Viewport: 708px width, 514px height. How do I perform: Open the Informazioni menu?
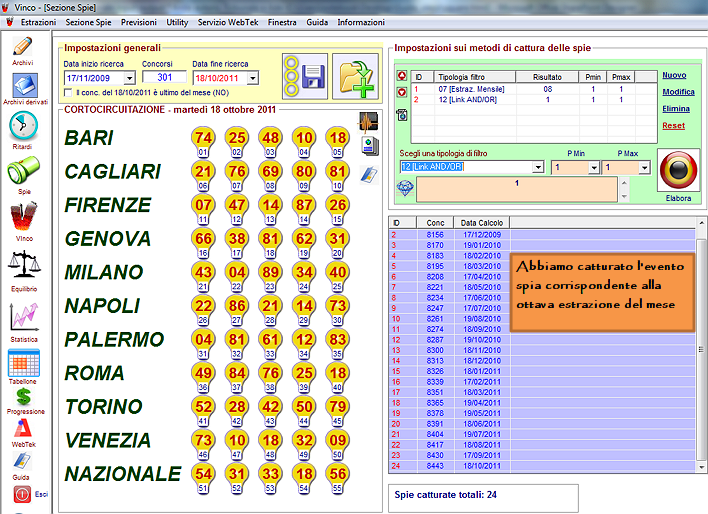click(361, 22)
